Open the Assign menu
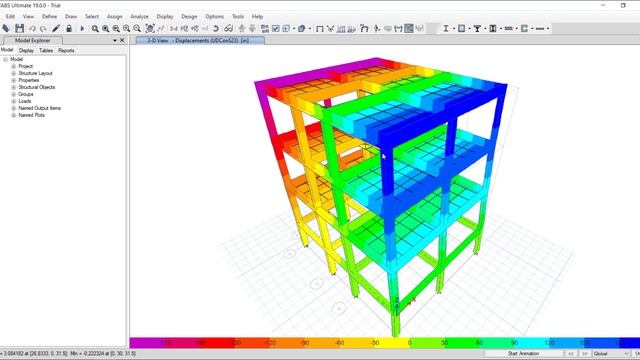Viewport: 640px width, 360px height. coord(114,16)
